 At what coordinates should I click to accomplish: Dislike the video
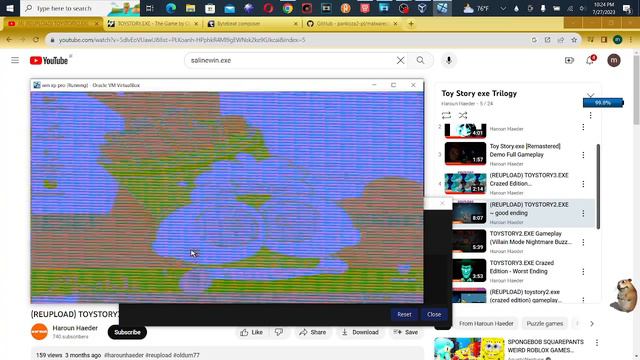[x=279, y=332]
